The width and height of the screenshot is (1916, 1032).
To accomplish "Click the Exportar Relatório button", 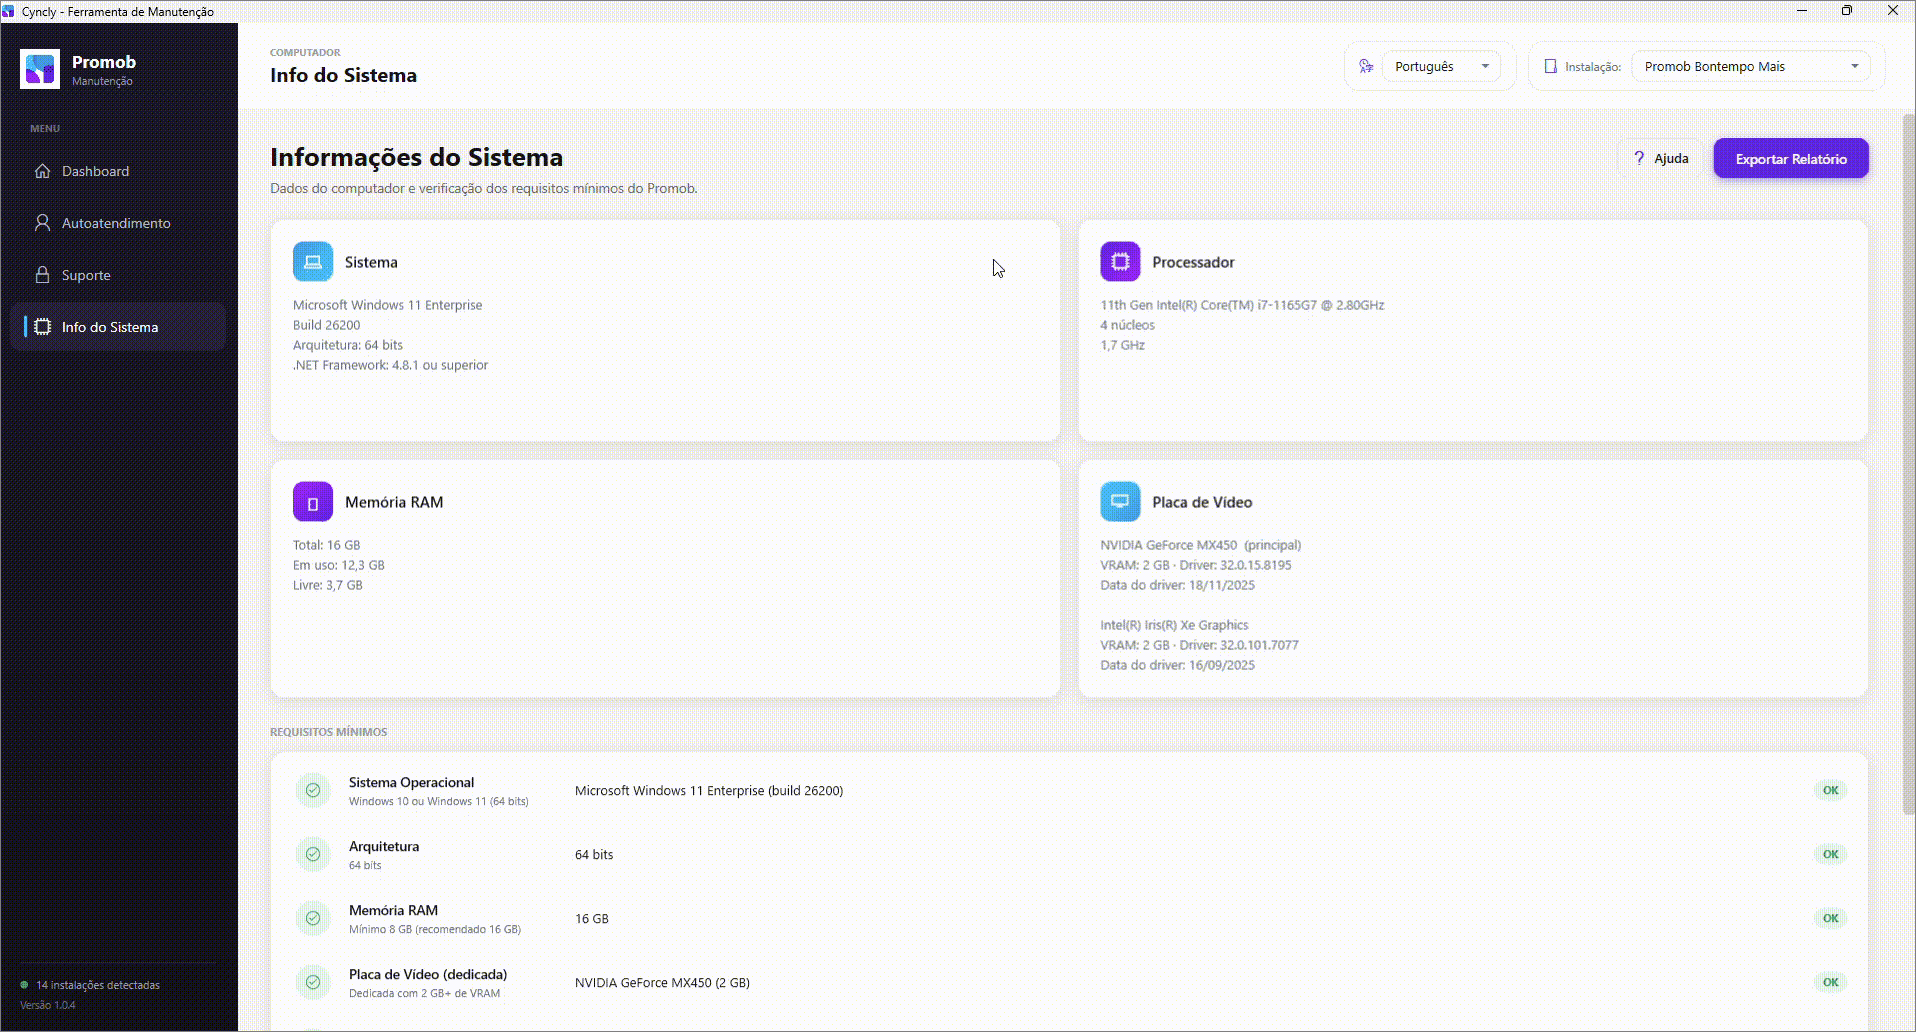I will point(1791,159).
